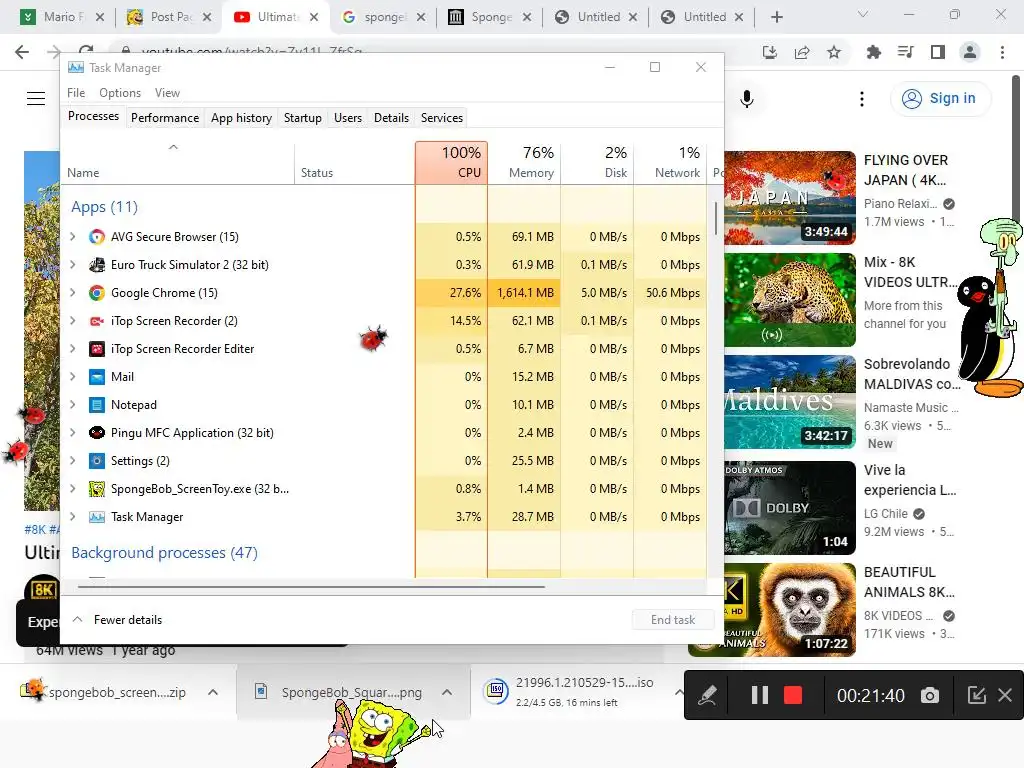Click YouTube voice search microphone icon

tap(747, 99)
